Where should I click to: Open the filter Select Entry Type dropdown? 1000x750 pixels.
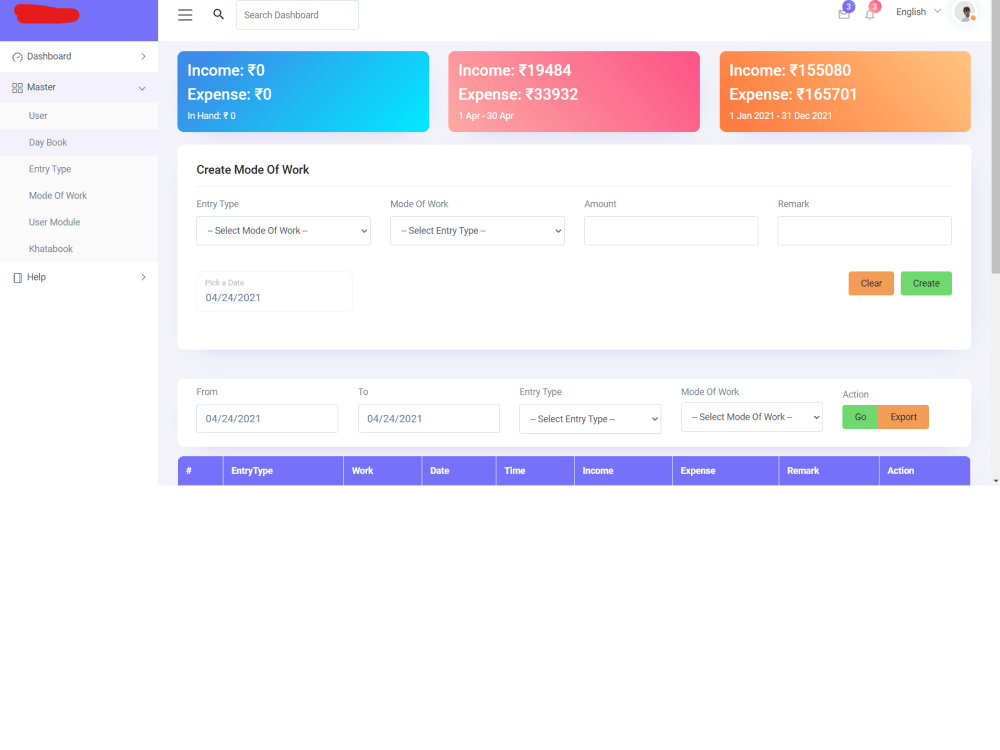point(590,419)
